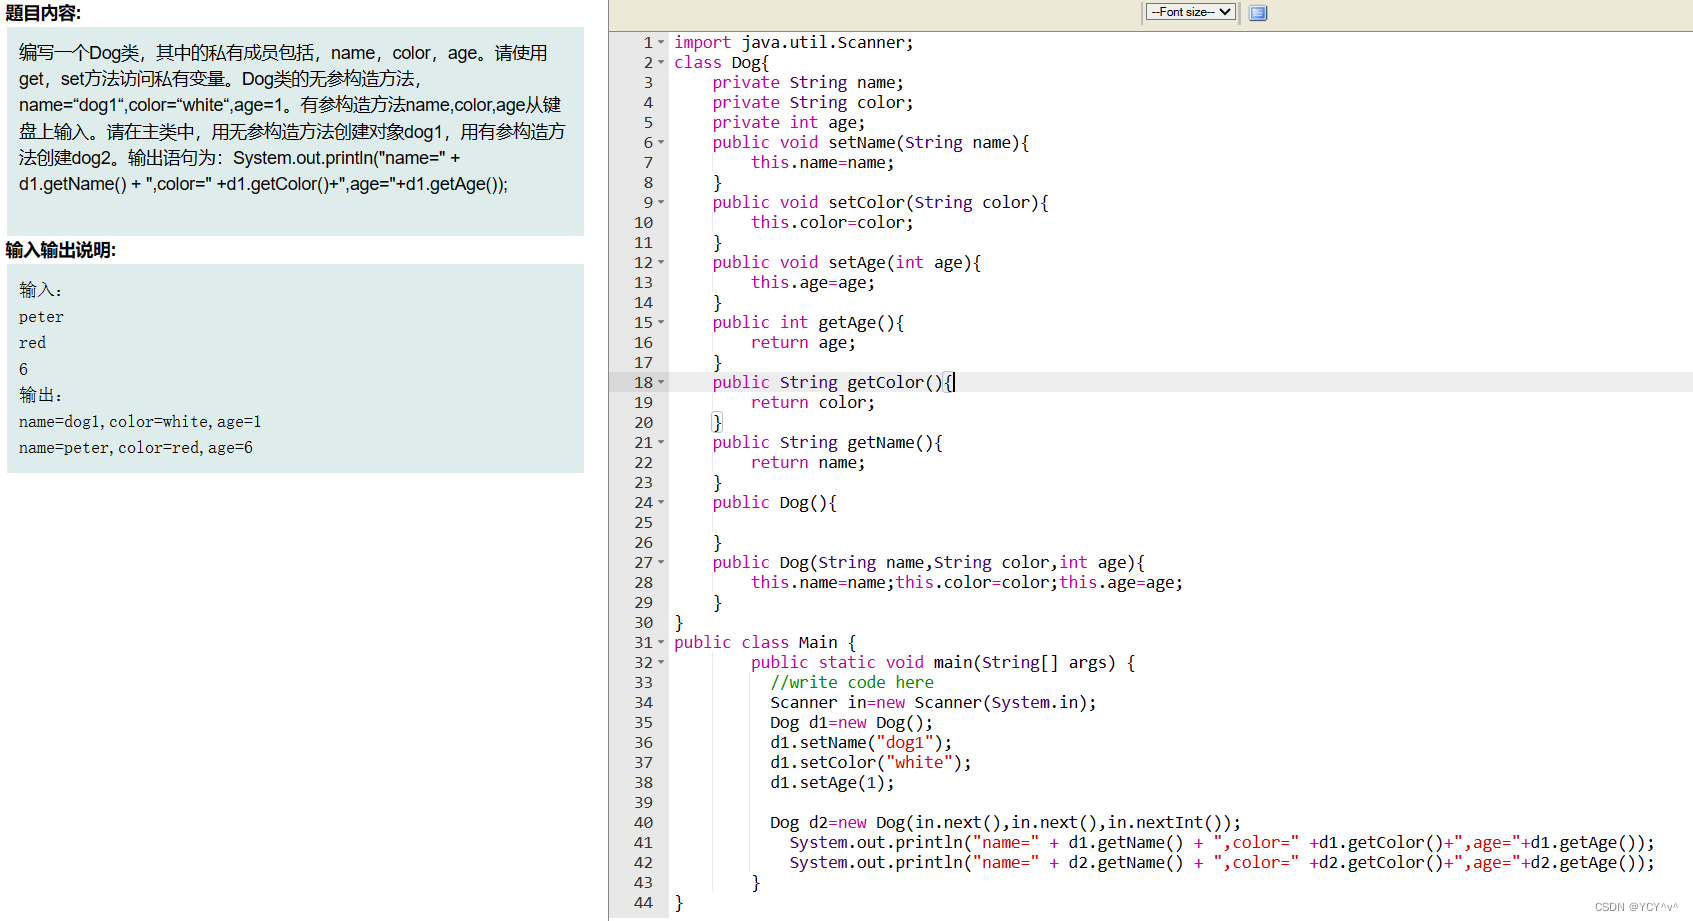The image size is (1693, 921).
Task: Click the '输入输出说明:' heading
Action: point(61,250)
